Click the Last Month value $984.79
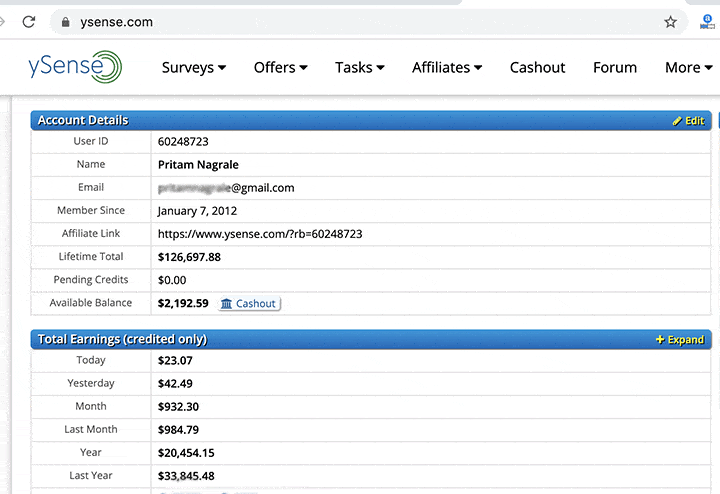The height and width of the screenshot is (494, 720). 178,430
